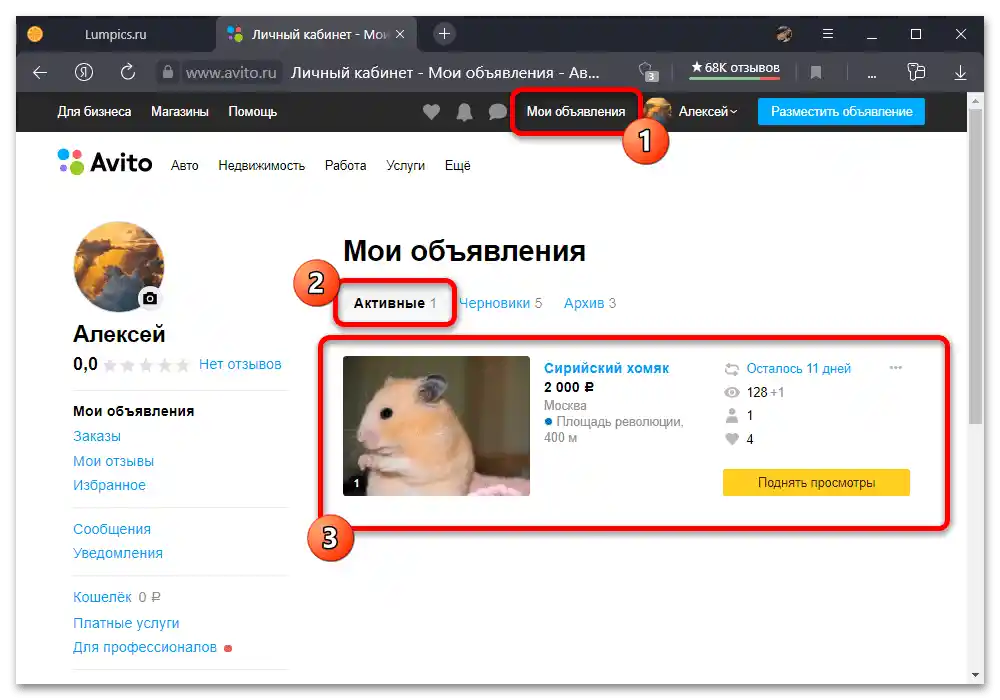Switch to the Lumpics.ru tab
Screen dimensions: 1000x700
115,34
